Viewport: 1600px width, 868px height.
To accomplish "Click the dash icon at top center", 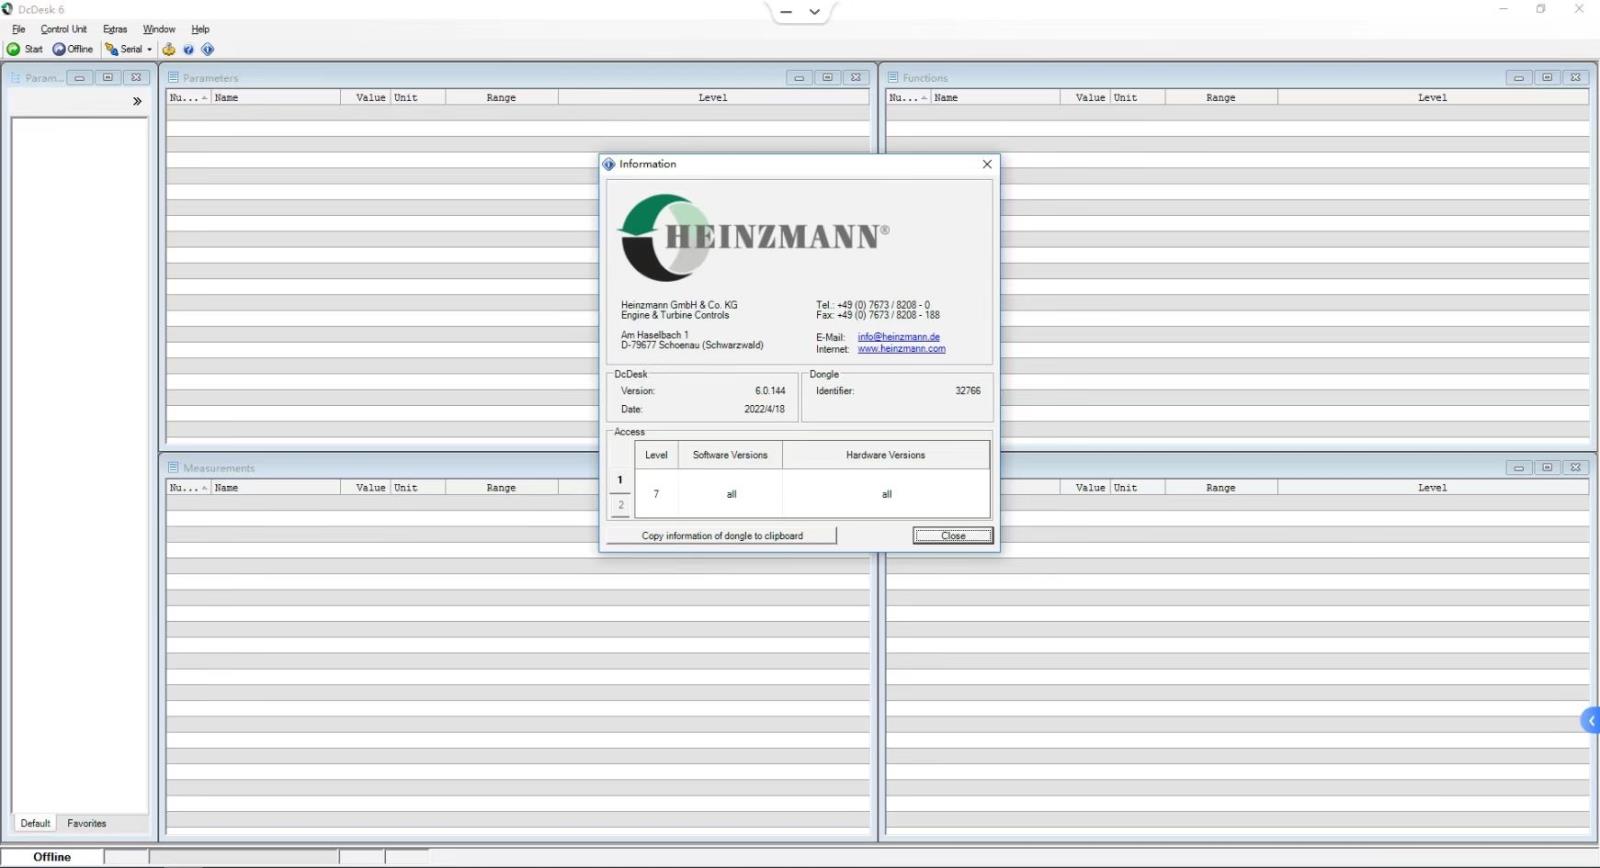I will click(786, 12).
